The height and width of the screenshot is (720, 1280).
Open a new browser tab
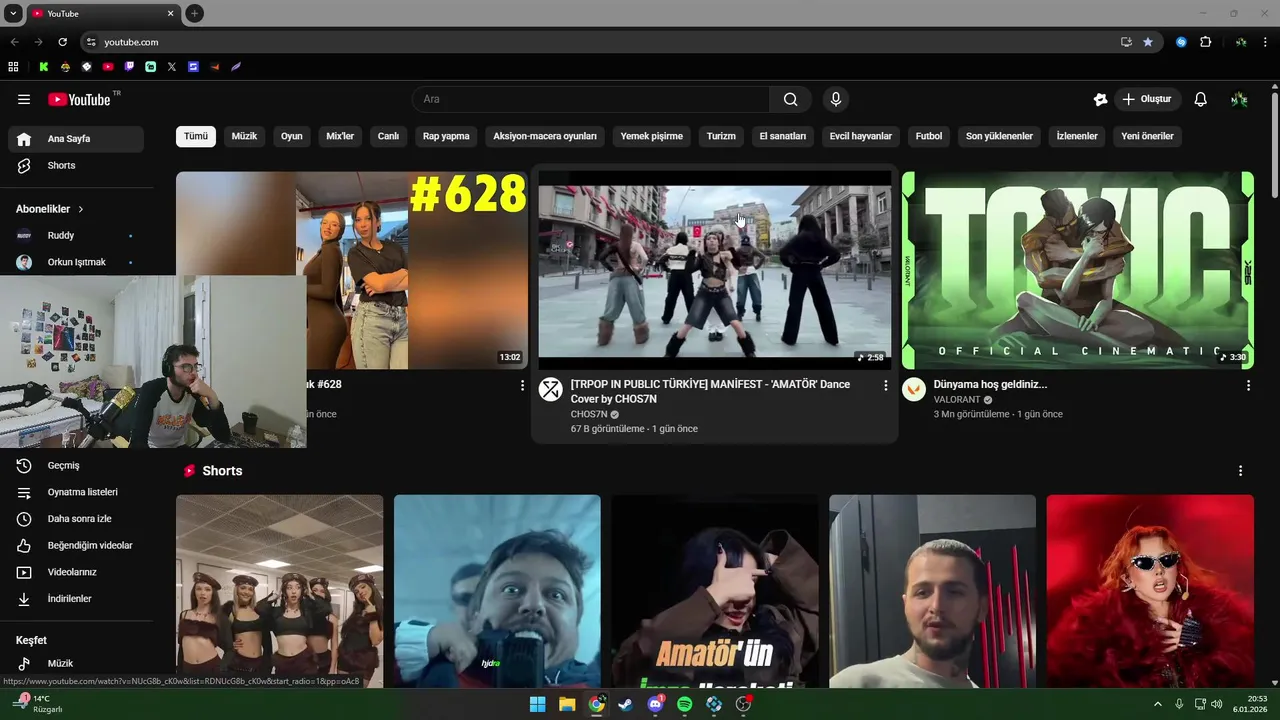pyautogui.click(x=195, y=13)
